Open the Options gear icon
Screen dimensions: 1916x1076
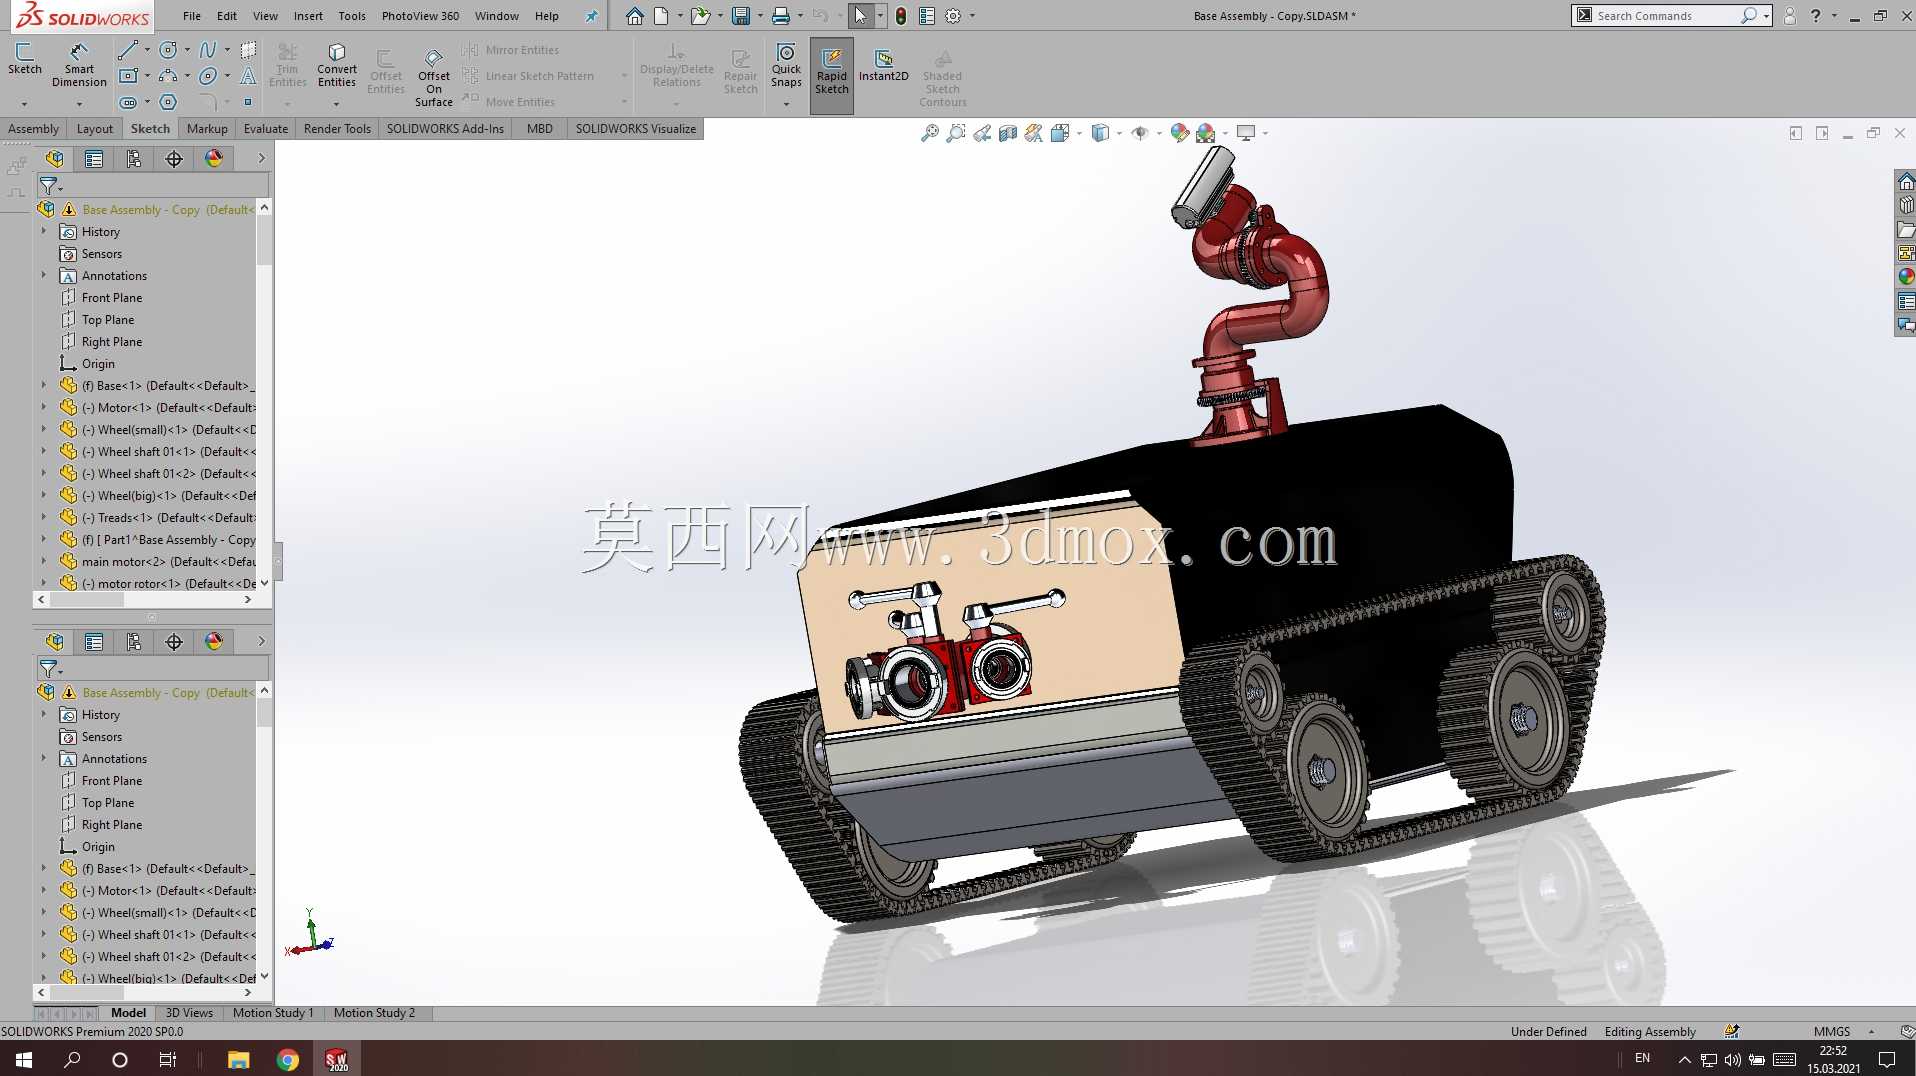click(953, 16)
